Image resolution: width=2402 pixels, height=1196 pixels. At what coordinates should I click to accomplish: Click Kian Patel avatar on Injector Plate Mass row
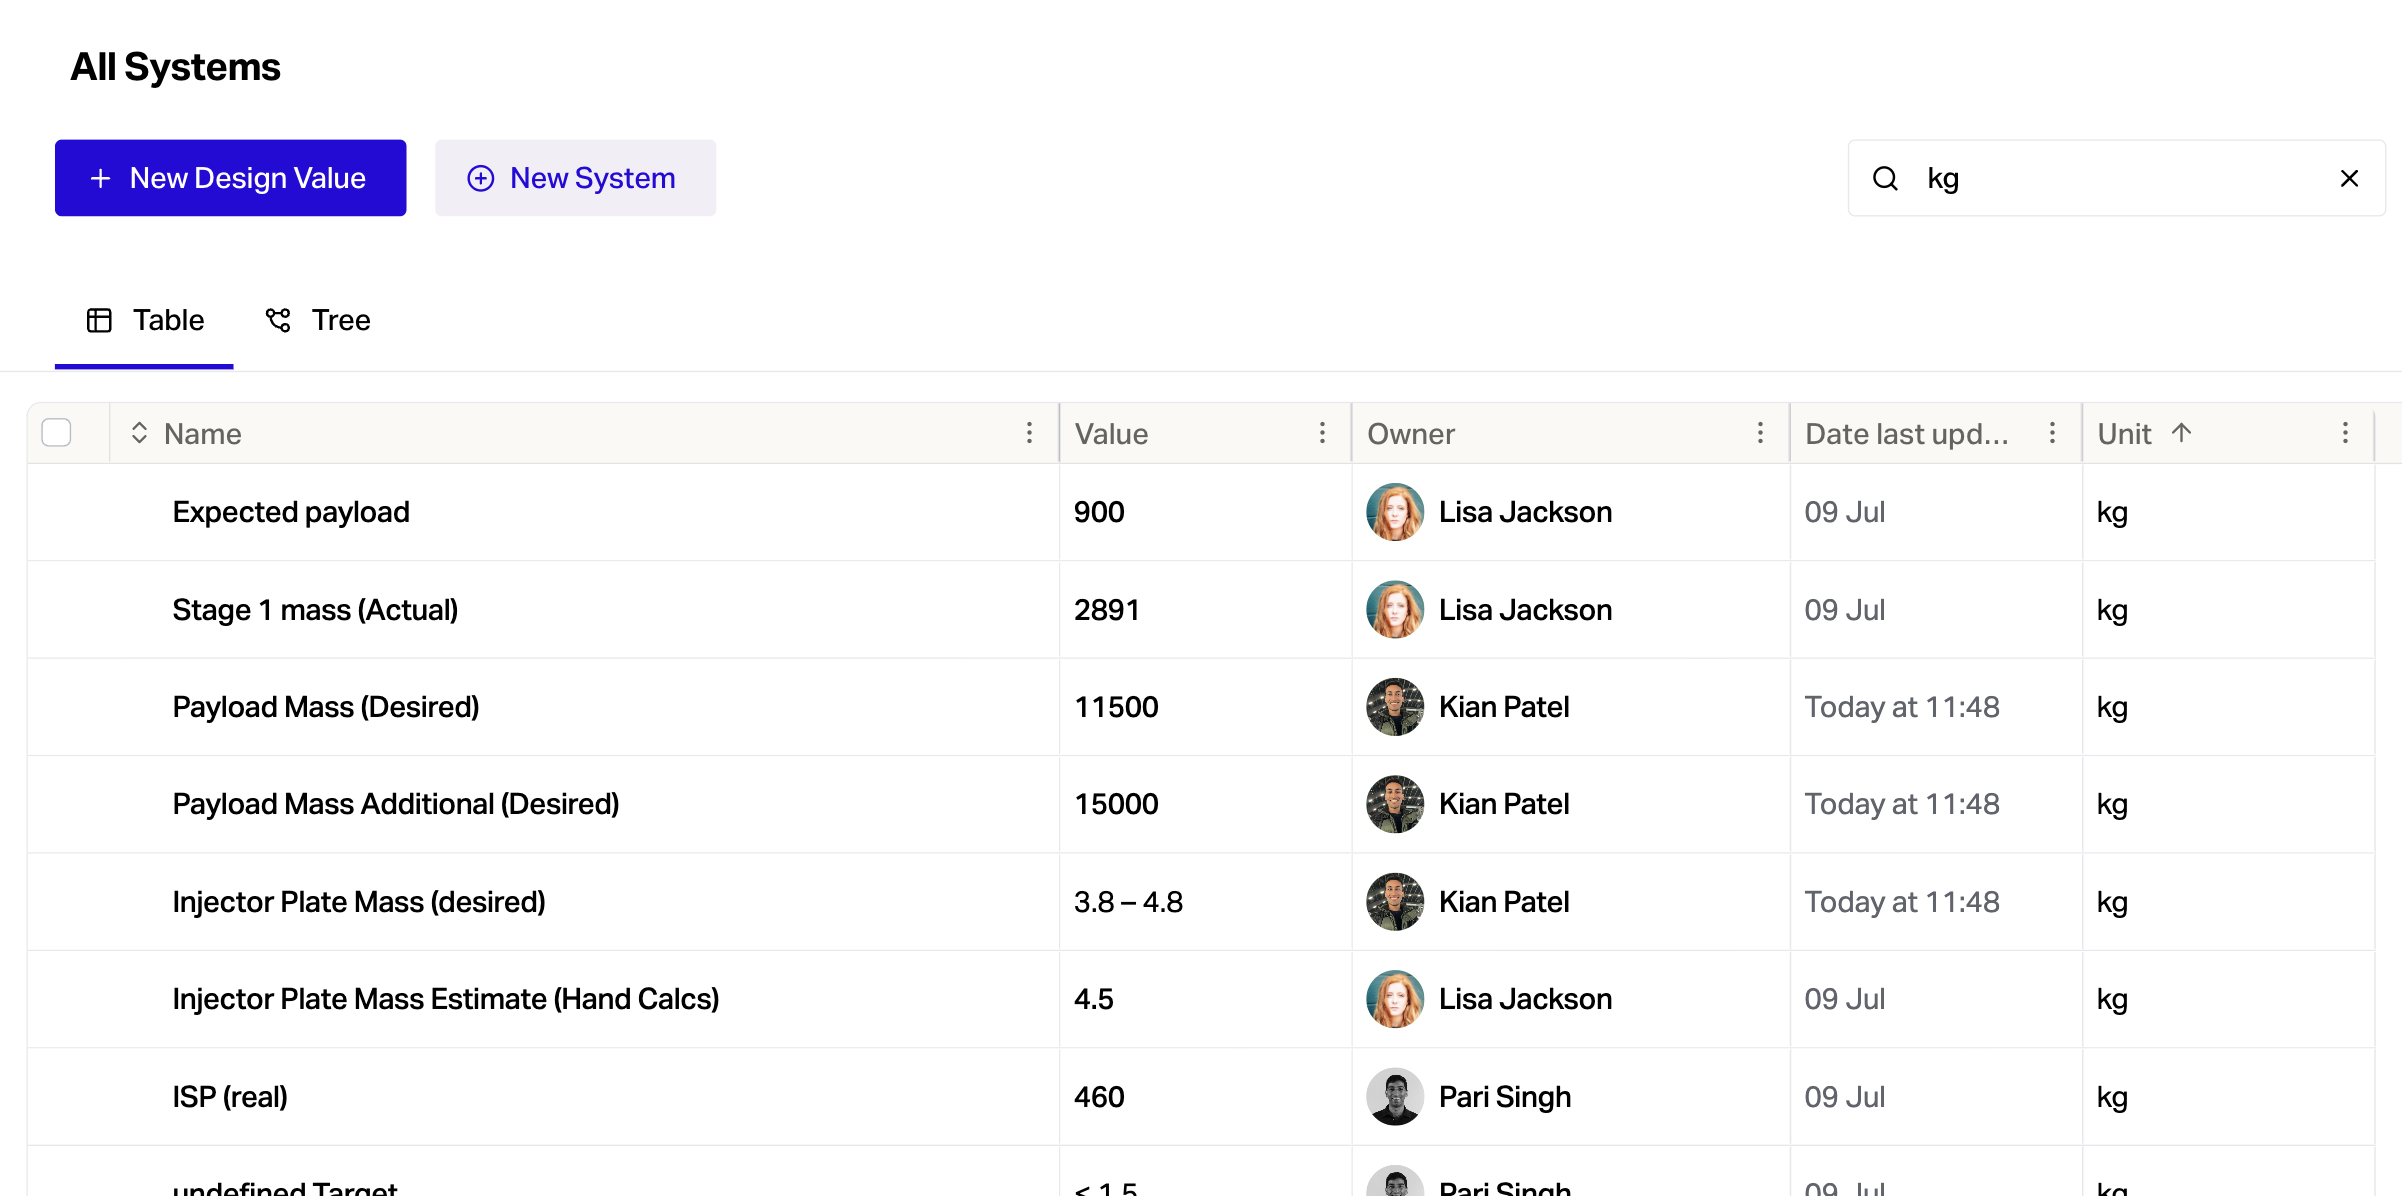[1394, 902]
